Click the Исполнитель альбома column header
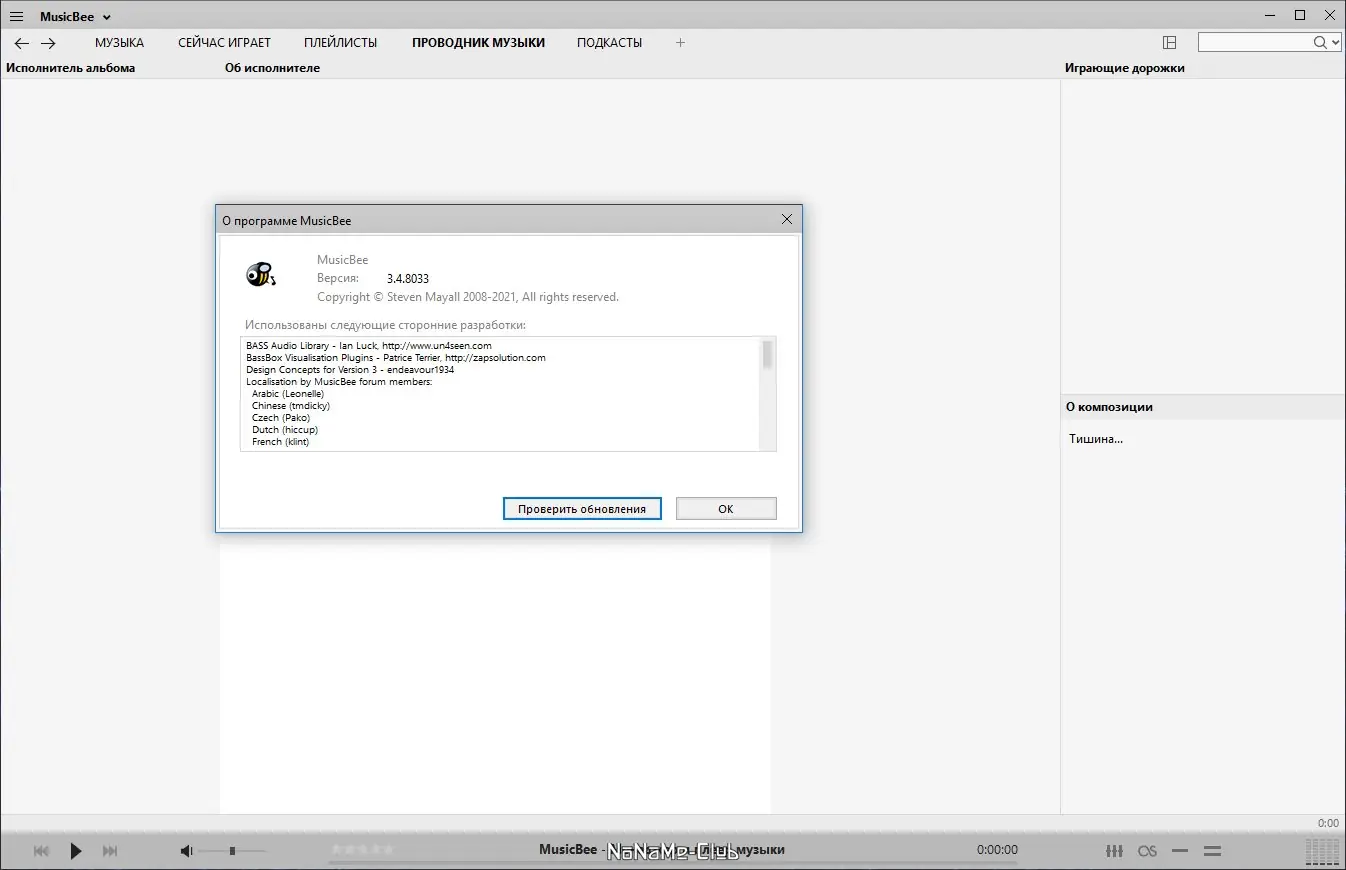The width and height of the screenshot is (1346, 870). [71, 68]
